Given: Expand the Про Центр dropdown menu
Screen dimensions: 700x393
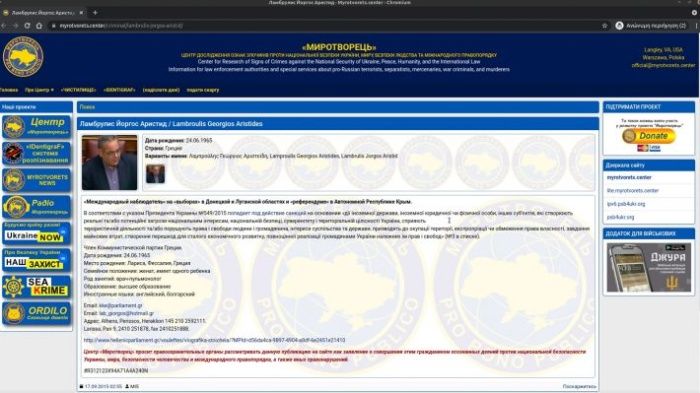Looking at the screenshot, I should (x=39, y=90).
